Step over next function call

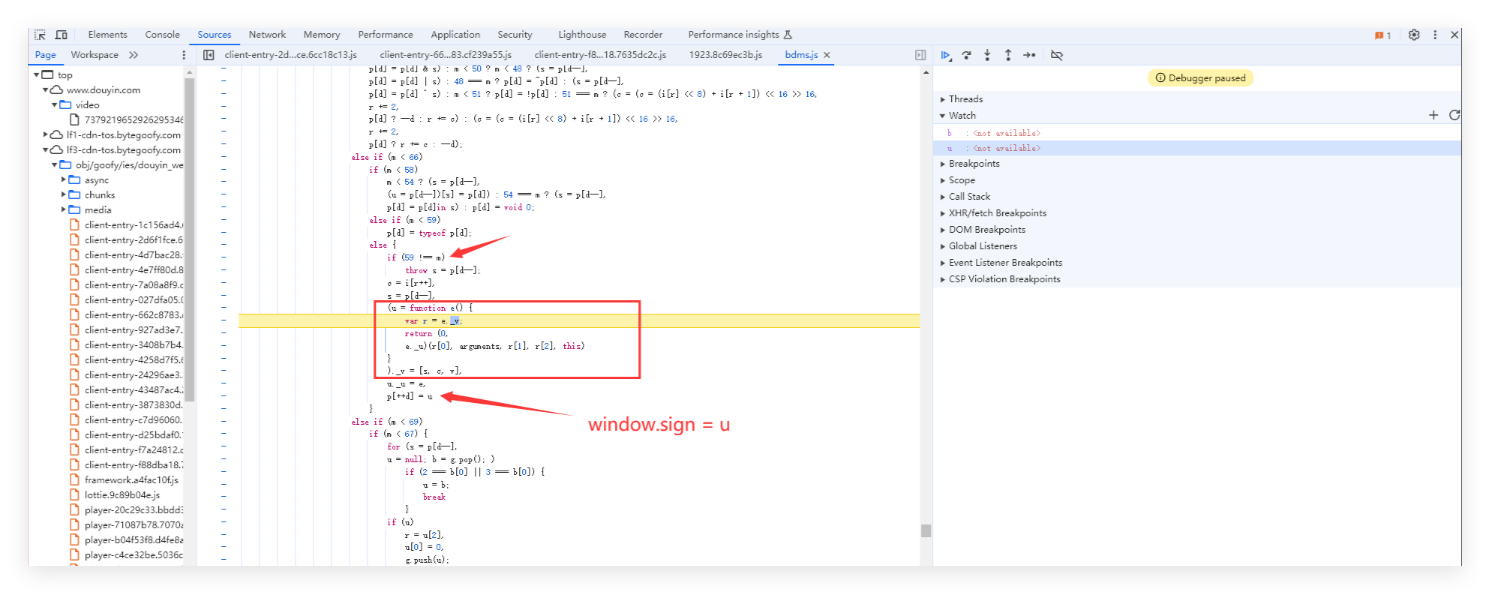pyautogui.click(x=967, y=55)
